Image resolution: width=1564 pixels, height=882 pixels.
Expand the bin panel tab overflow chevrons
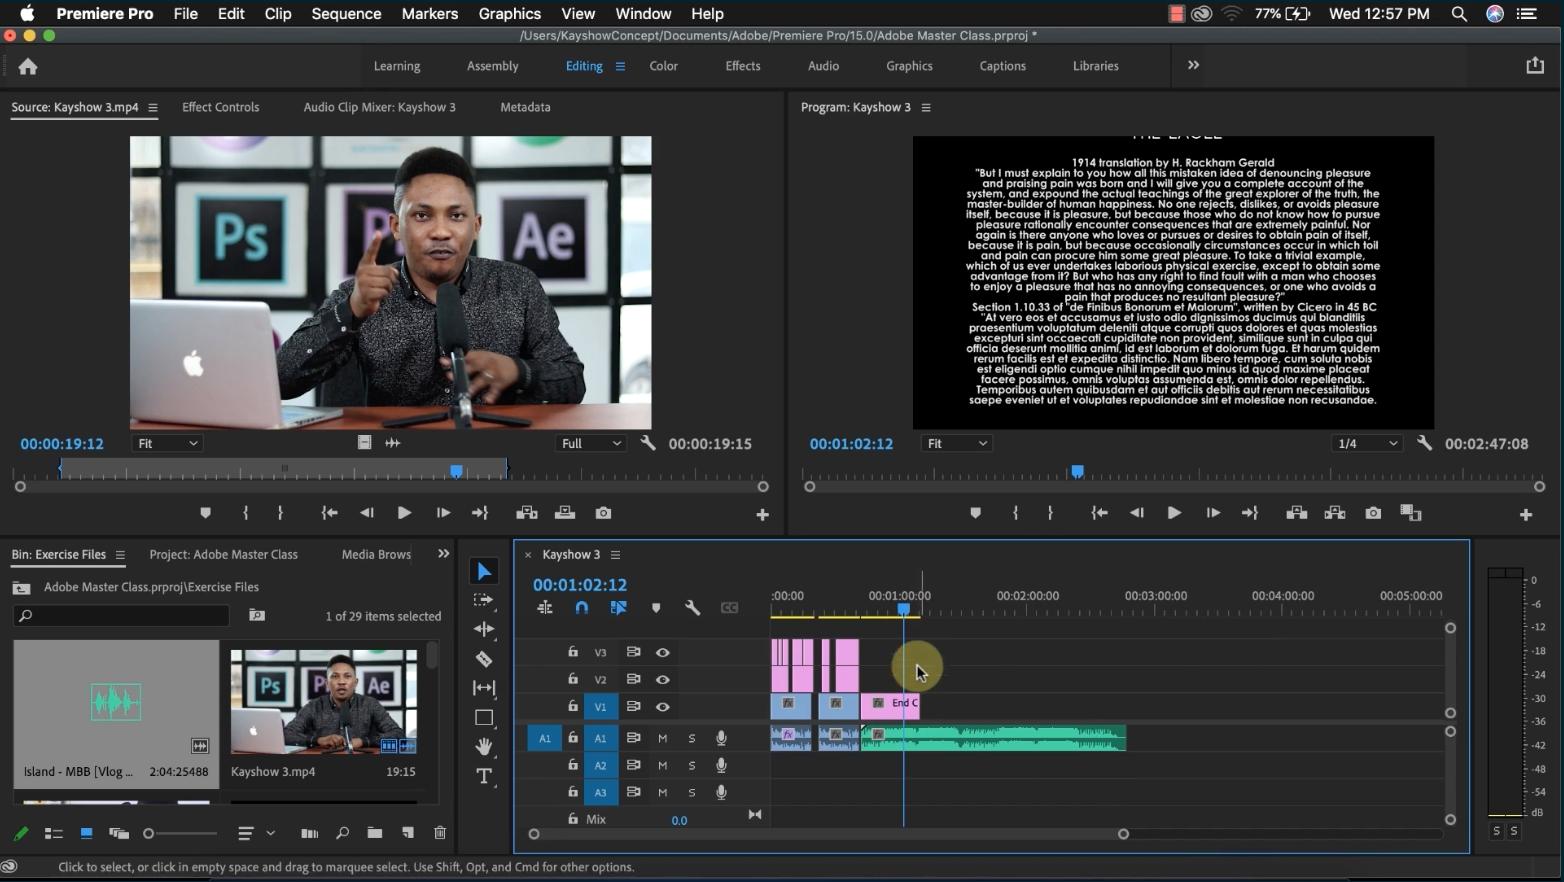(443, 554)
